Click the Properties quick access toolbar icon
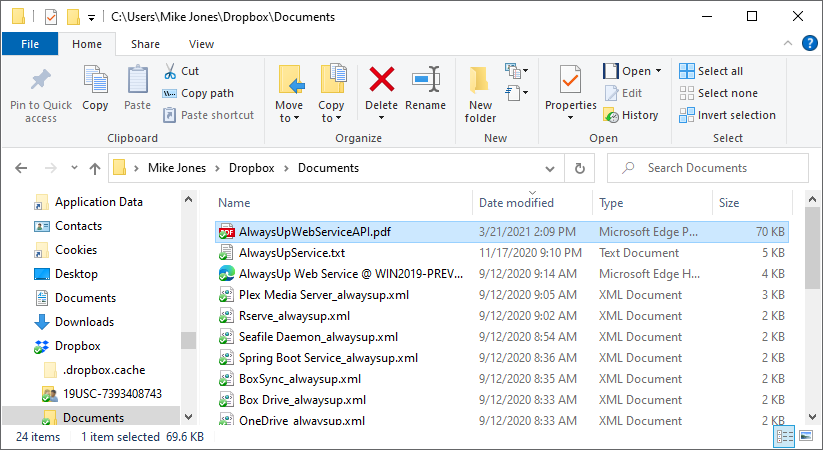The width and height of the screenshot is (823, 450). pos(51,17)
